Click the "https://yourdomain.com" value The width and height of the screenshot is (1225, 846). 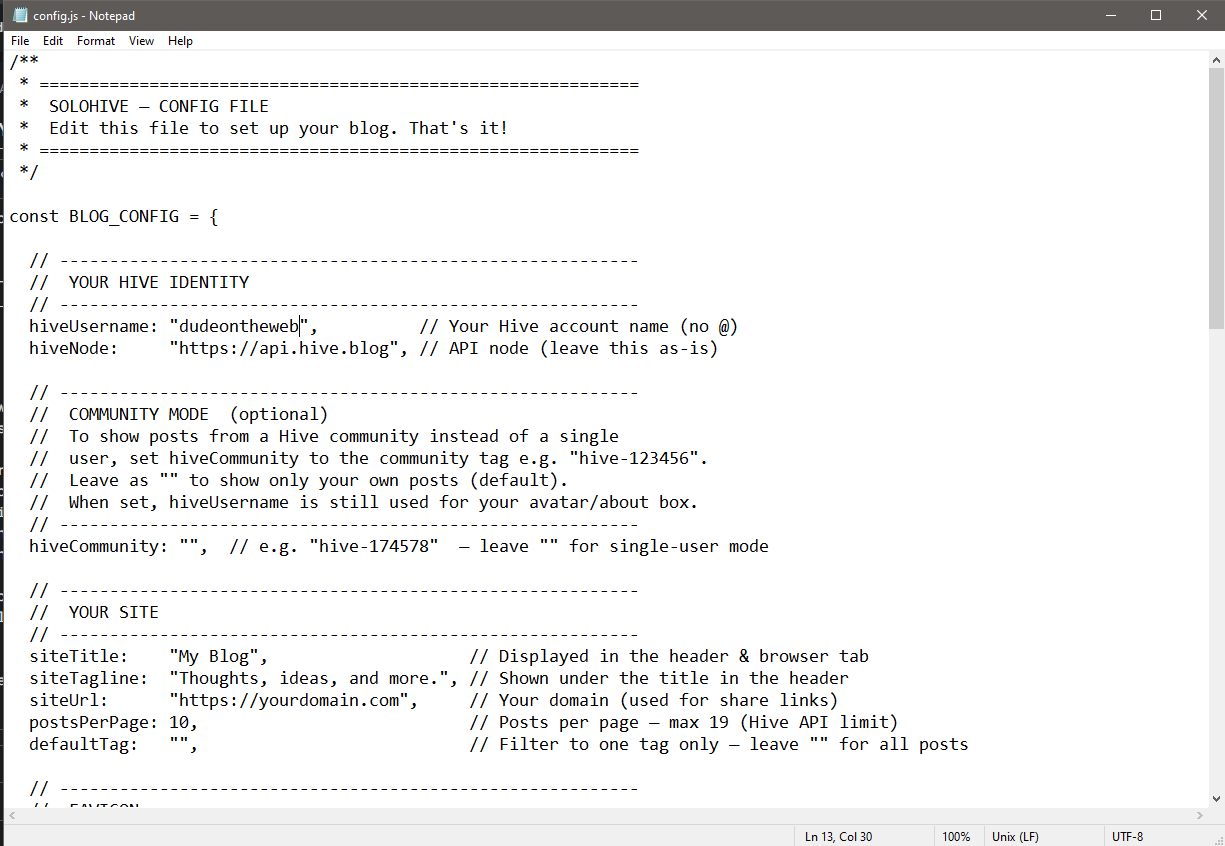click(288, 700)
